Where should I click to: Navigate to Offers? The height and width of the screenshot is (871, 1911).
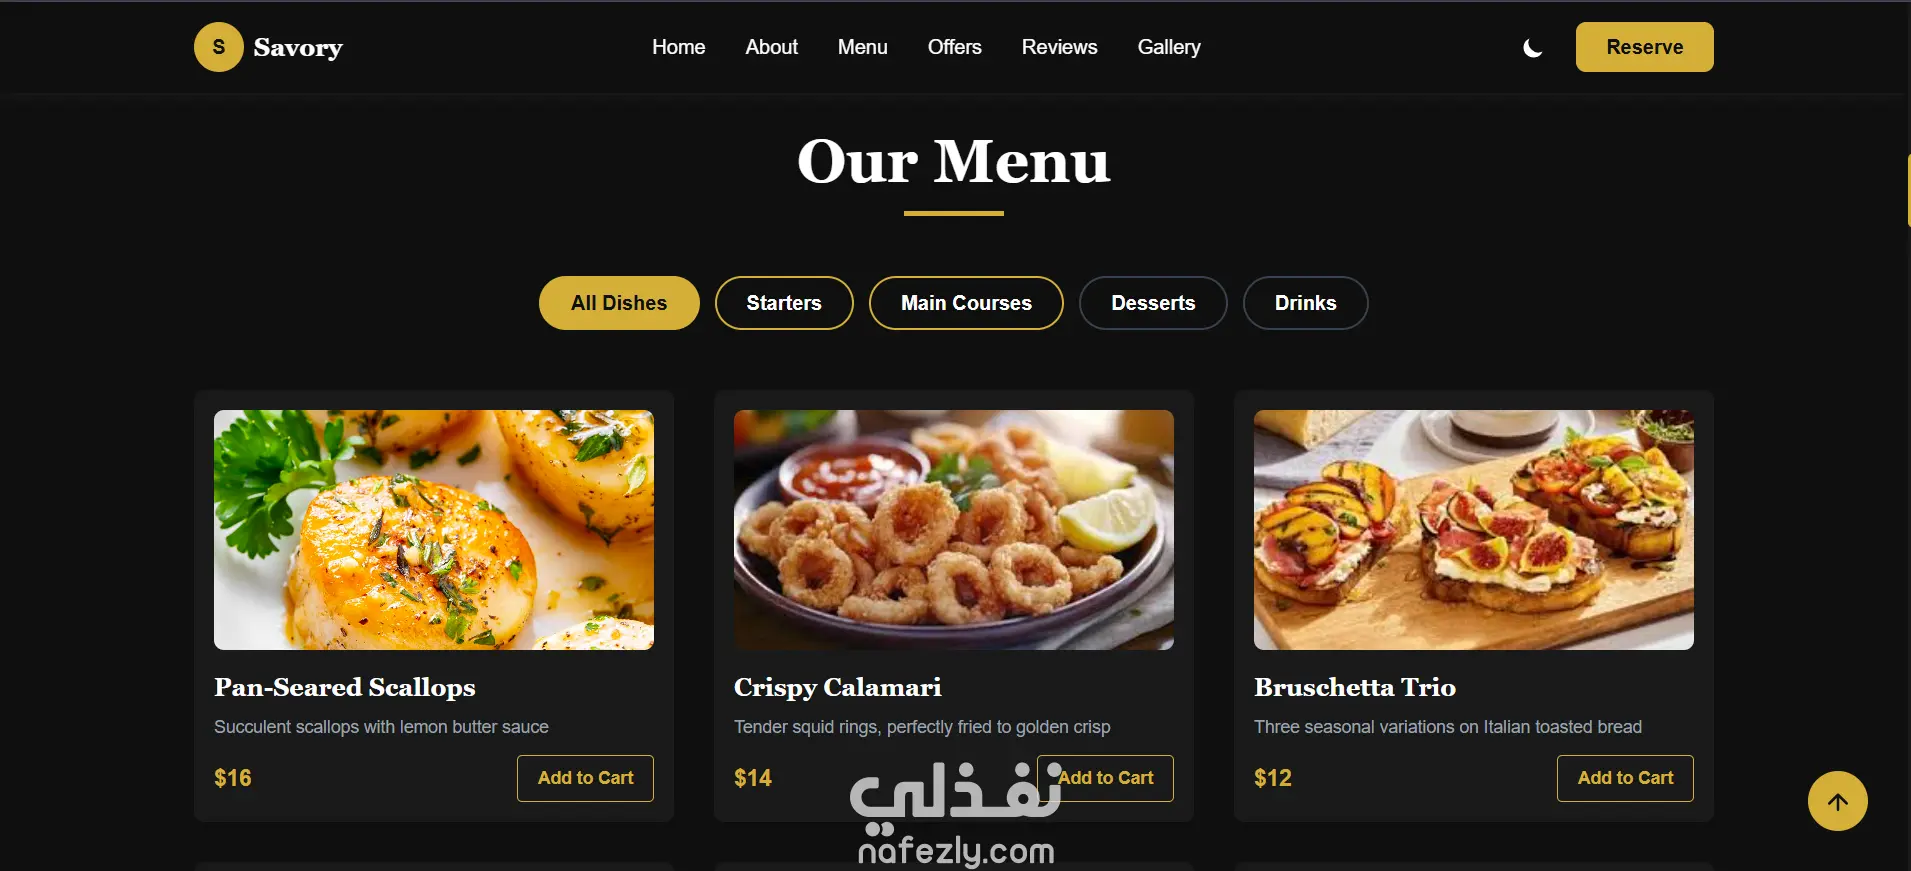click(954, 47)
